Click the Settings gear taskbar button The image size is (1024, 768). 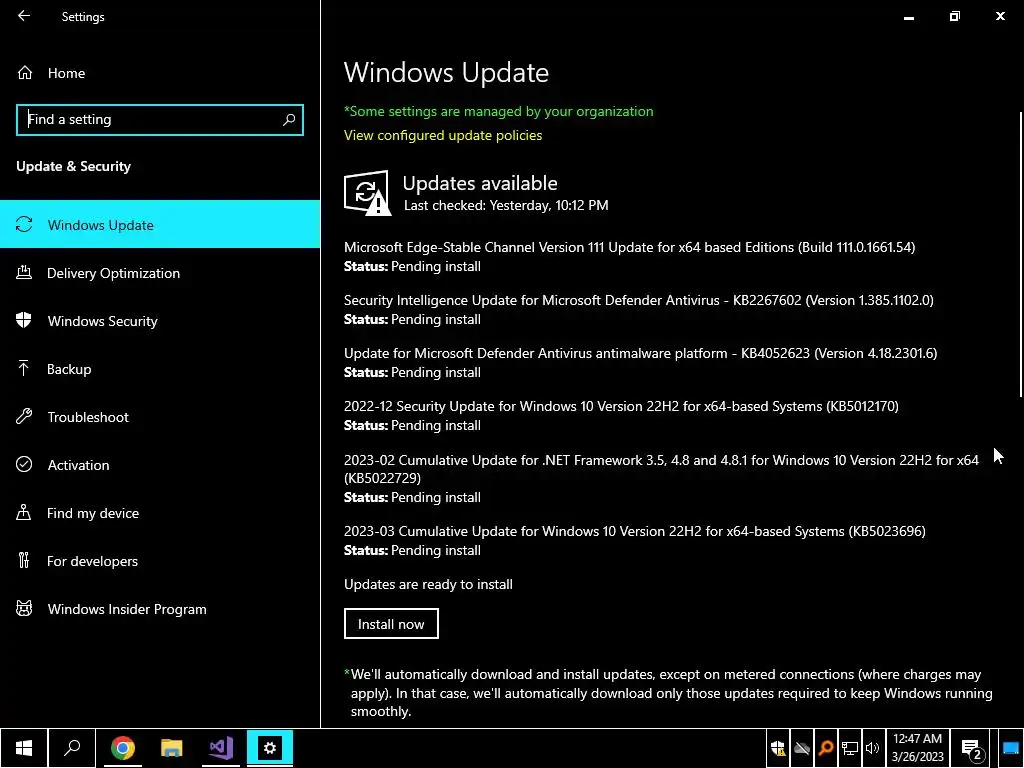(270, 748)
